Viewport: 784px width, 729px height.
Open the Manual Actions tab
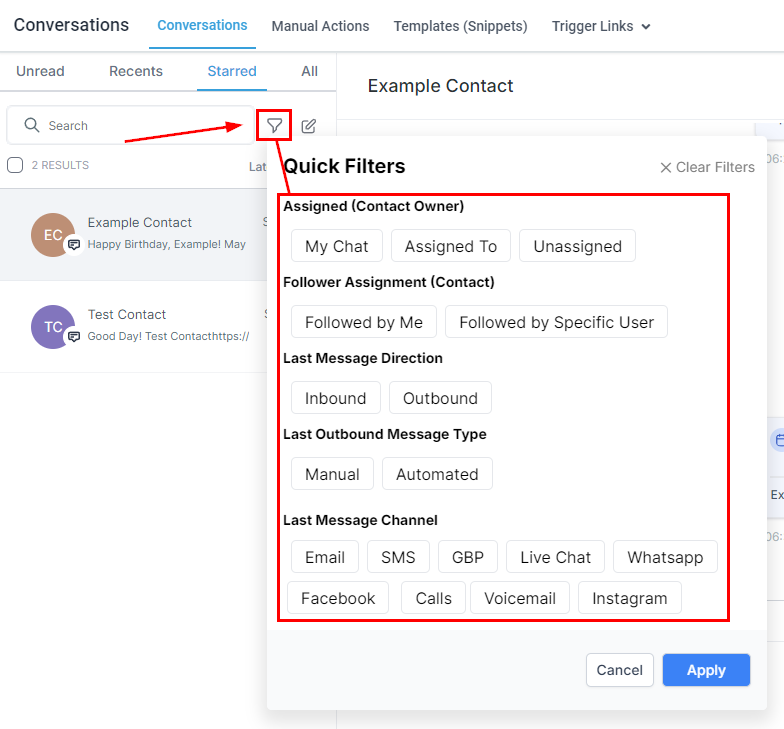pyautogui.click(x=320, y=26)
